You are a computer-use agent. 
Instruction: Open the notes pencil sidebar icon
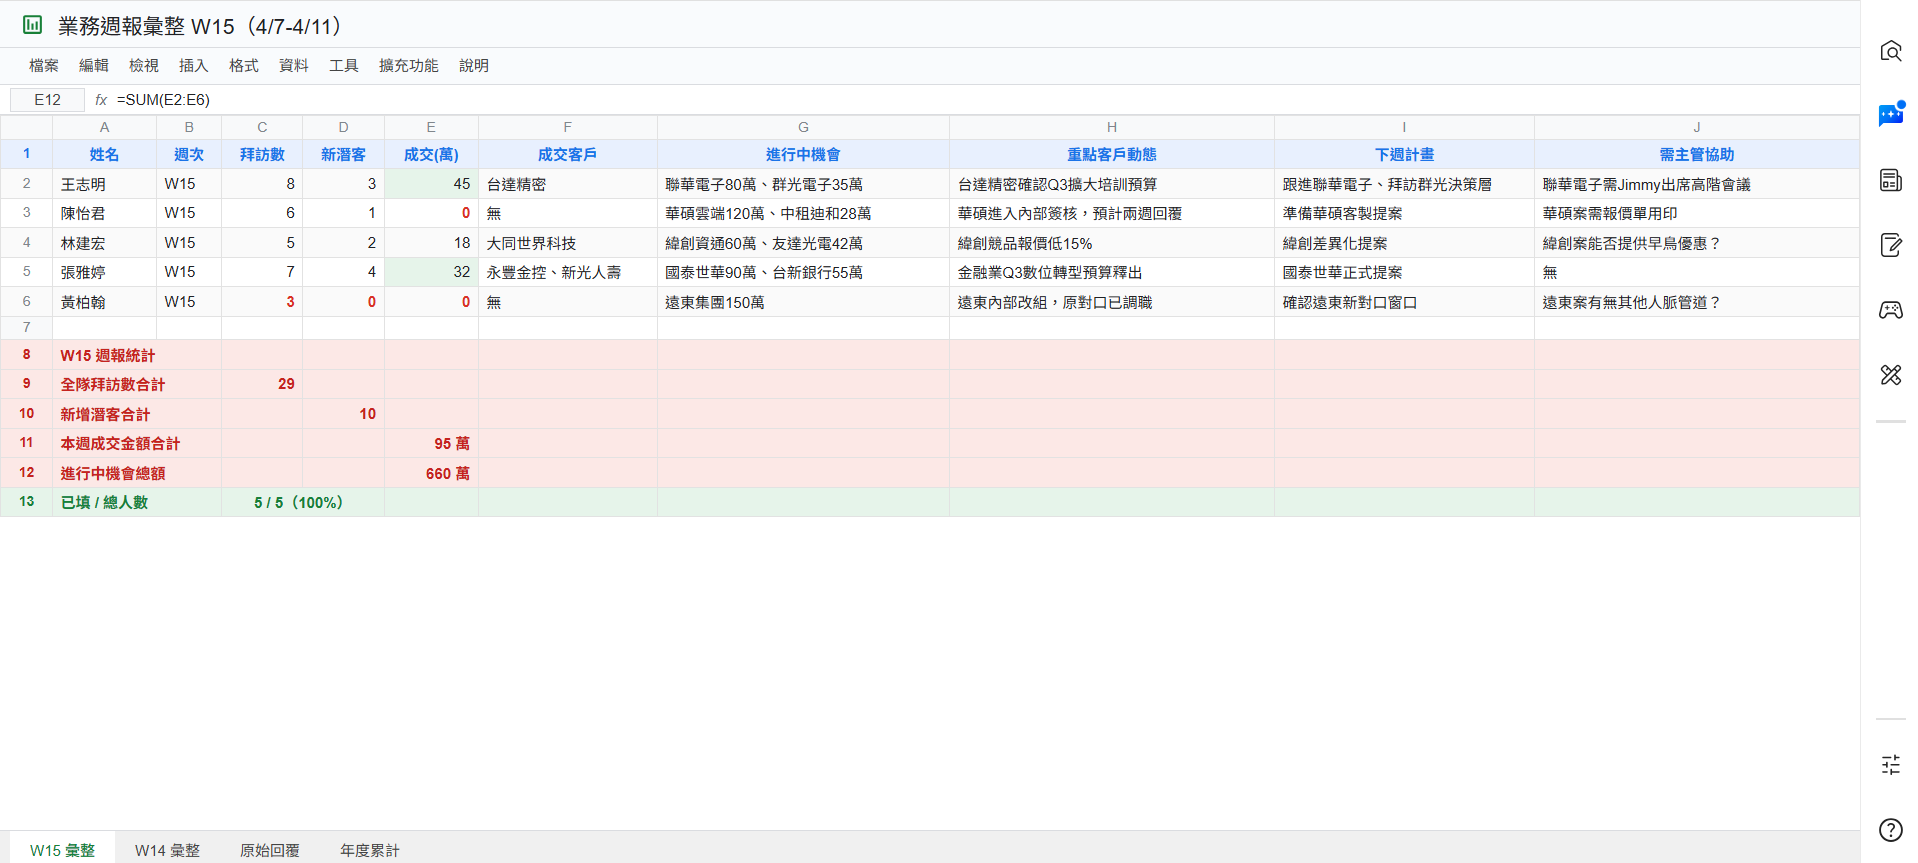coord(1890,246)
